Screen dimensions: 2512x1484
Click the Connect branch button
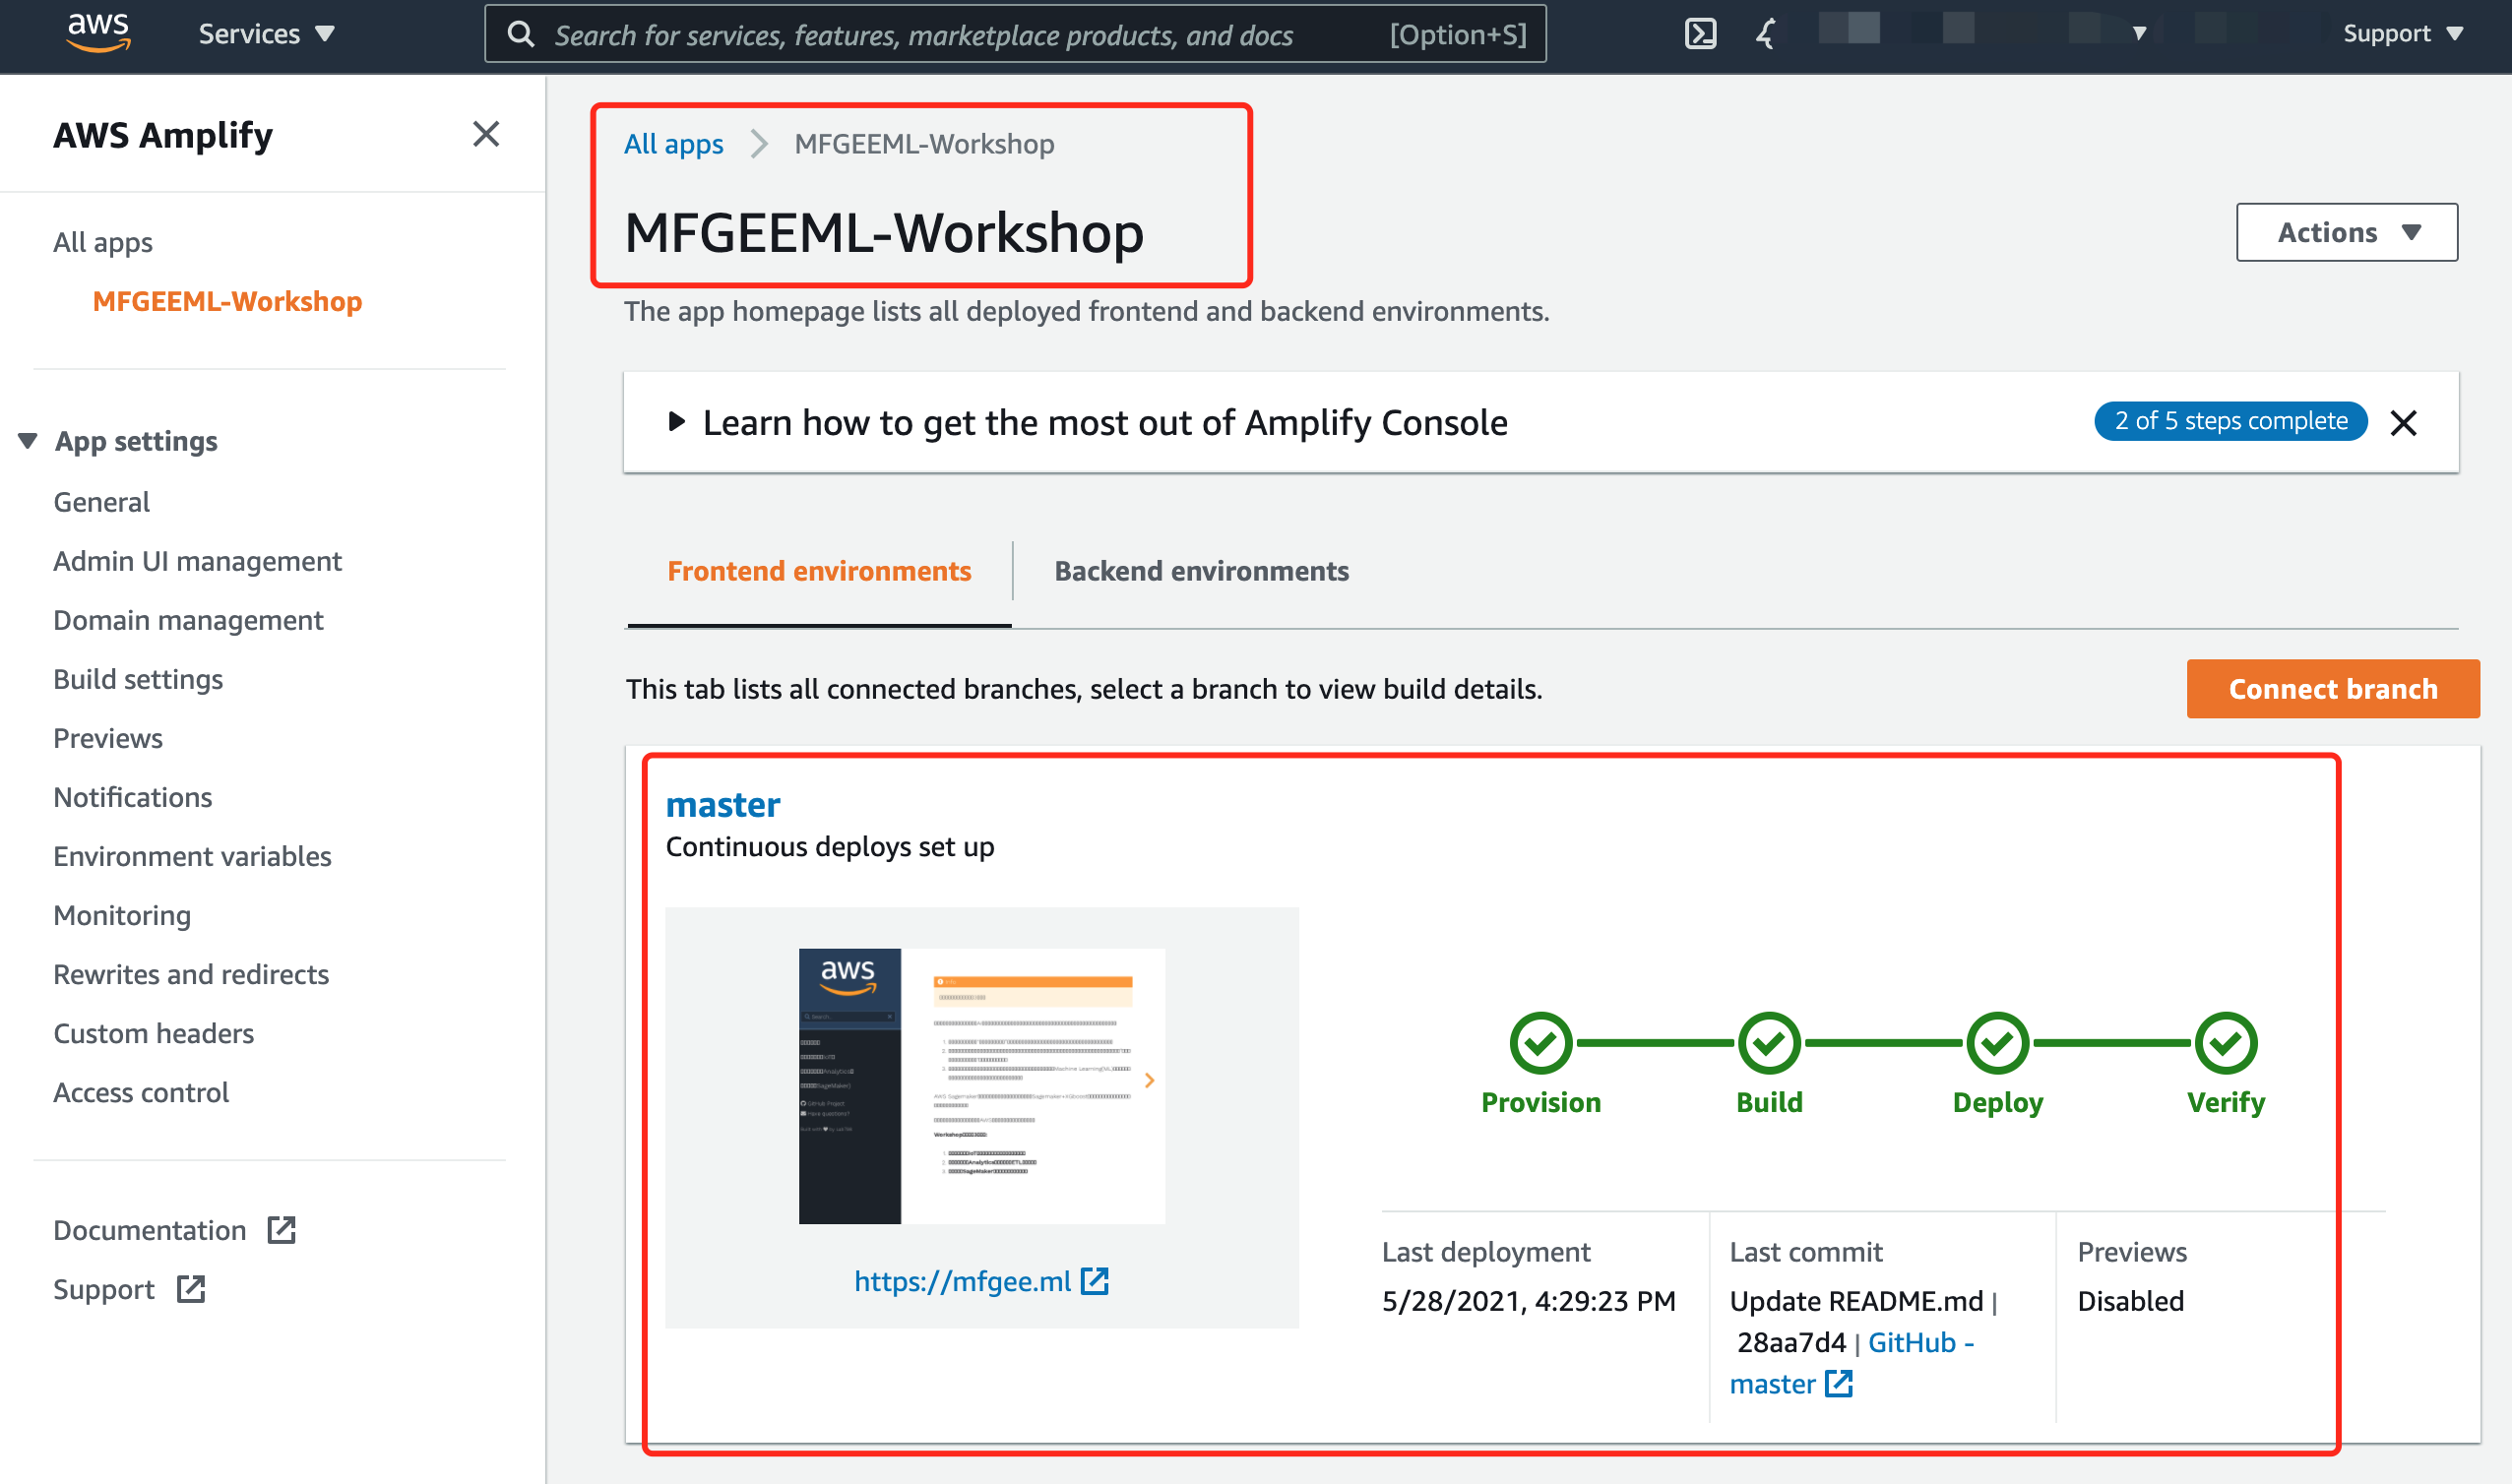tap(2332, 689)
